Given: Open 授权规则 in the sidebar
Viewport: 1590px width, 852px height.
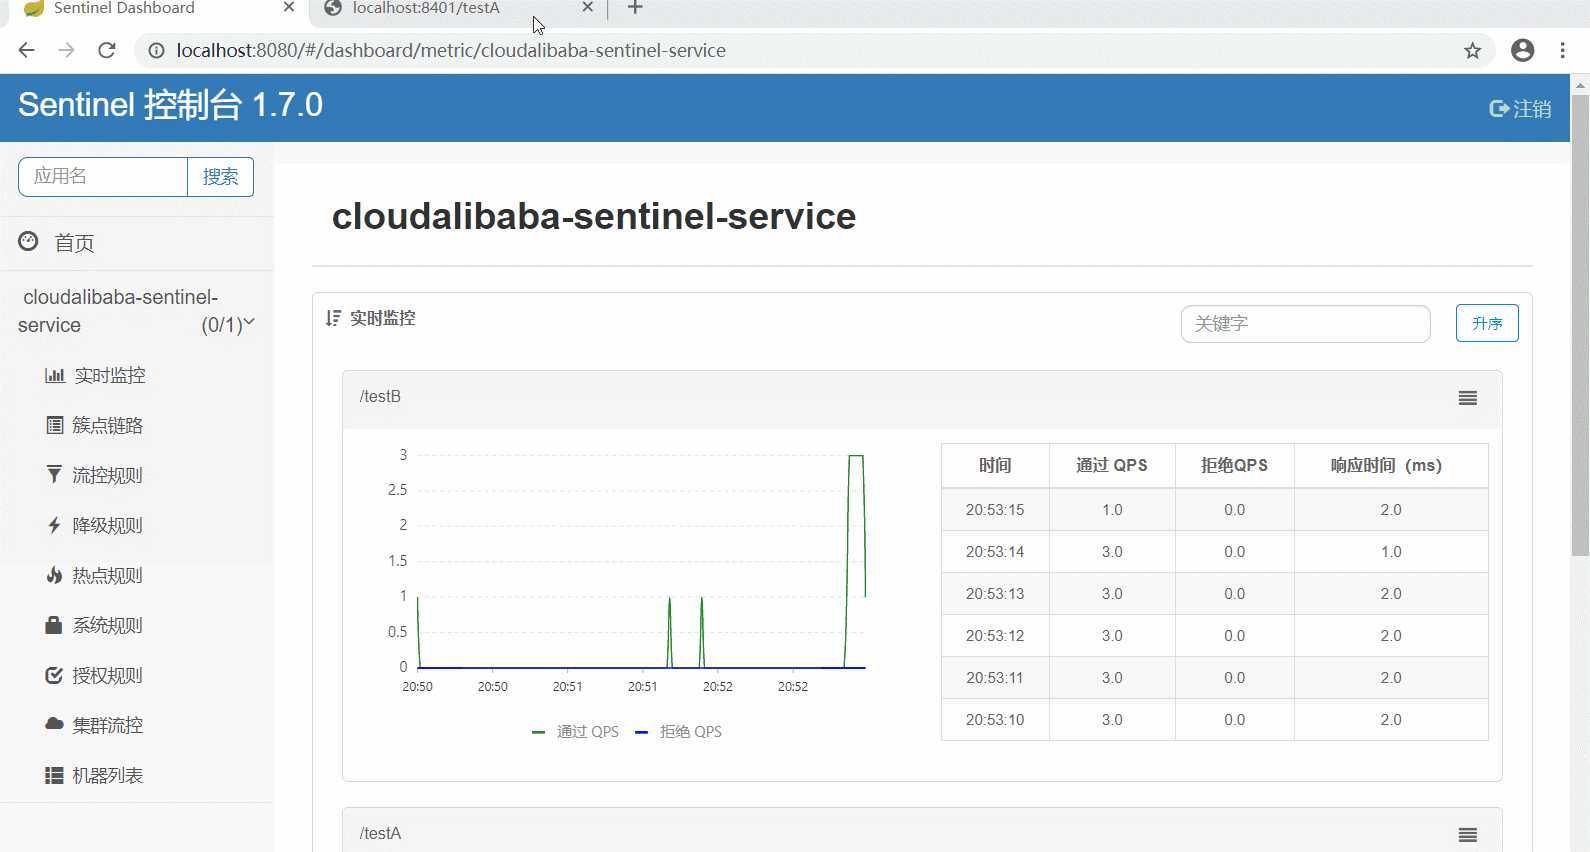Looking at the screenshot, I should [x=108, y=675].
